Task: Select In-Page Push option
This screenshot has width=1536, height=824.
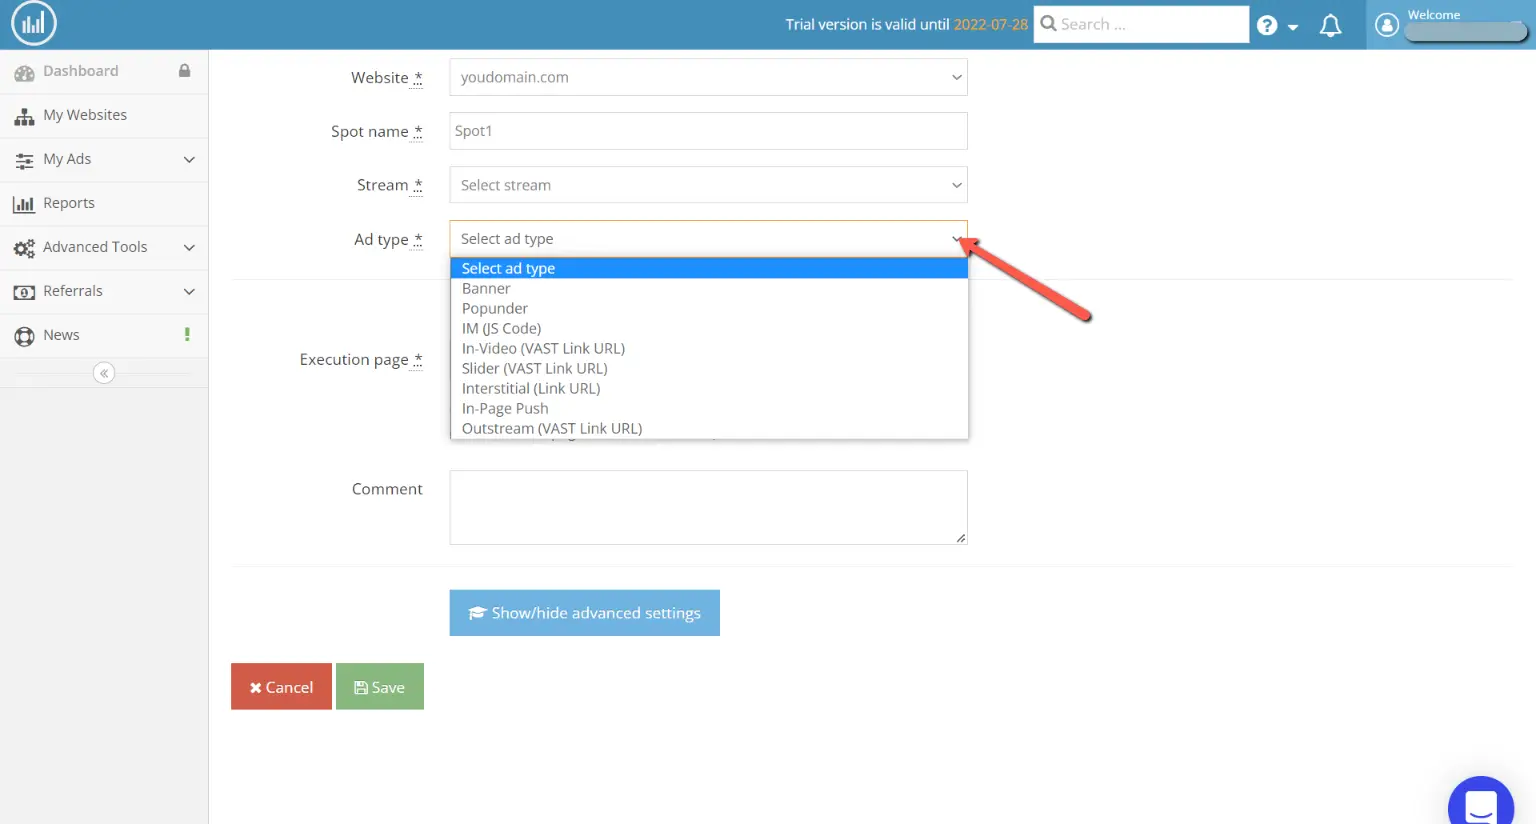Action: (x=709, y=408)
